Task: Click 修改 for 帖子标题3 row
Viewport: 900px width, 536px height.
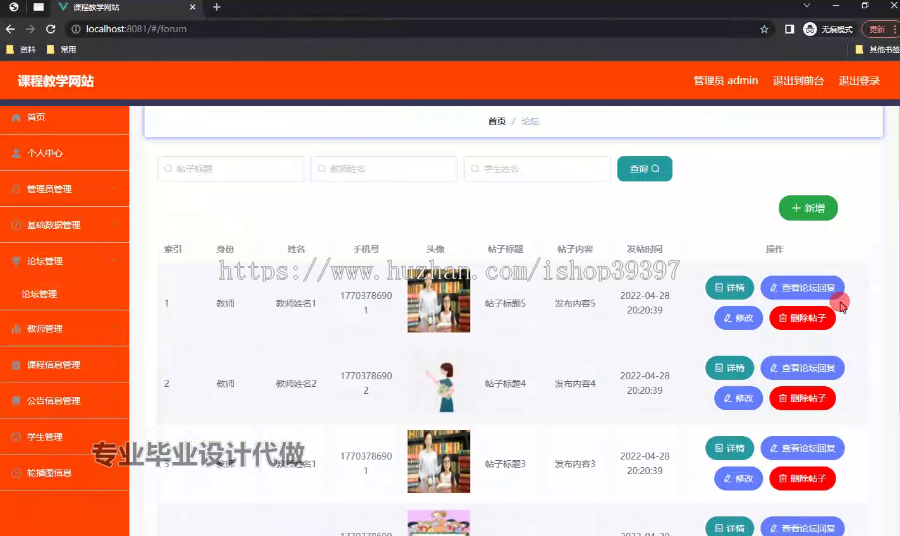Action: 738,479
